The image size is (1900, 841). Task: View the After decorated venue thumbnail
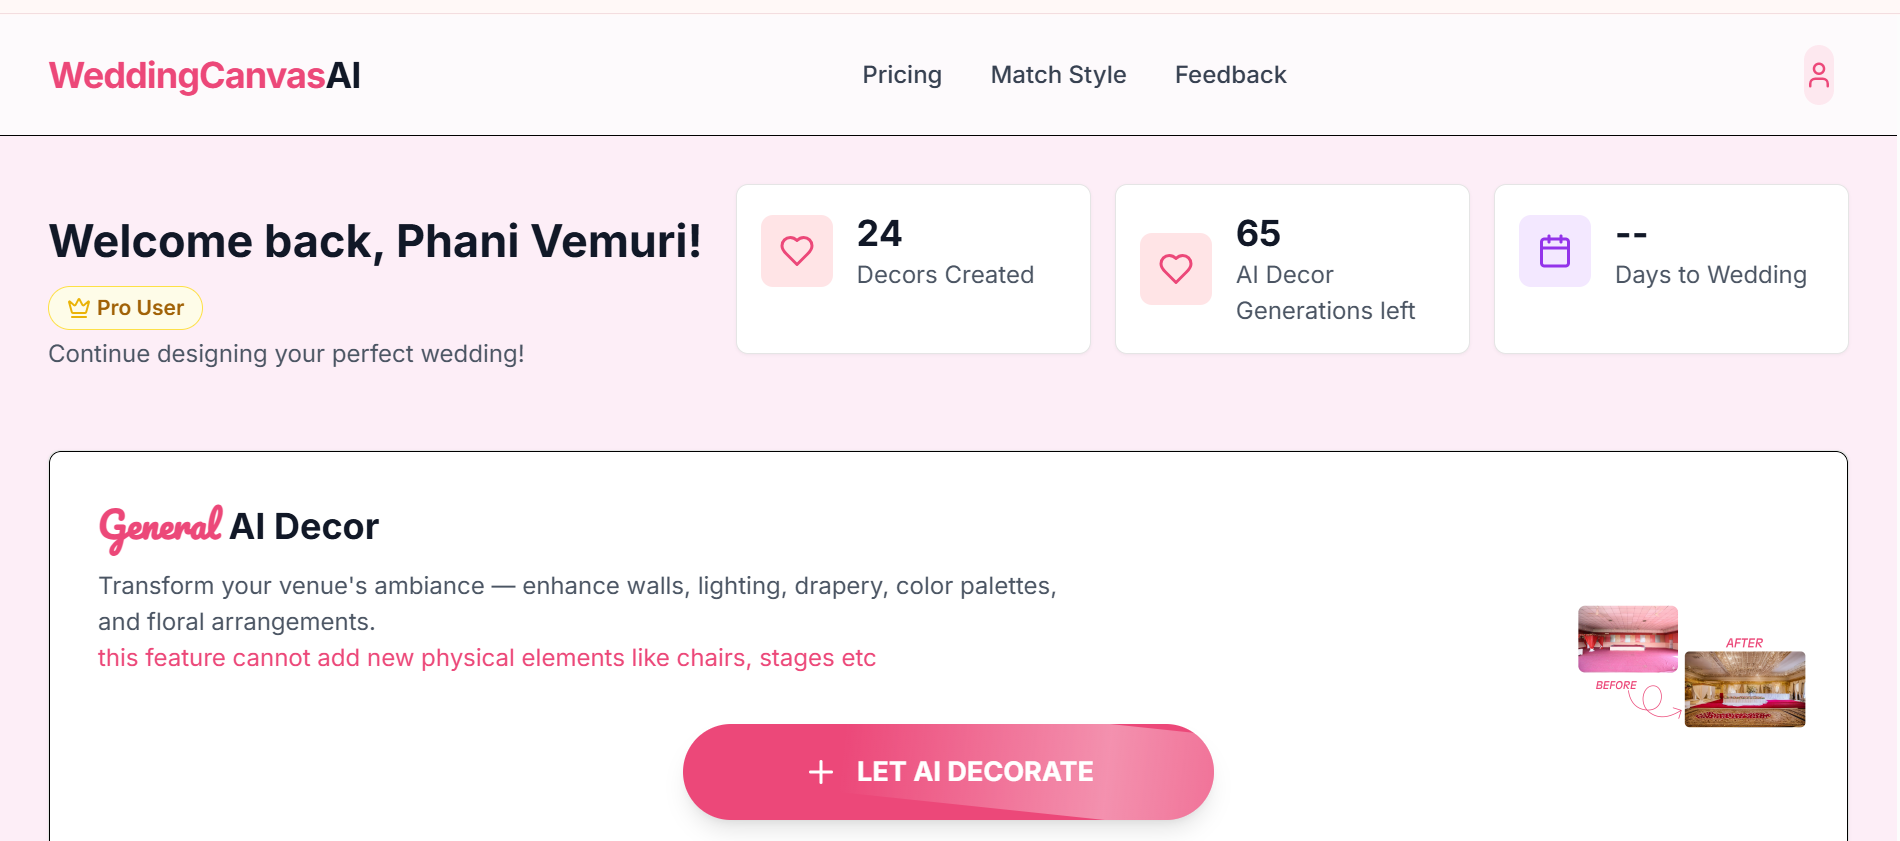[x=1744, y=689]
